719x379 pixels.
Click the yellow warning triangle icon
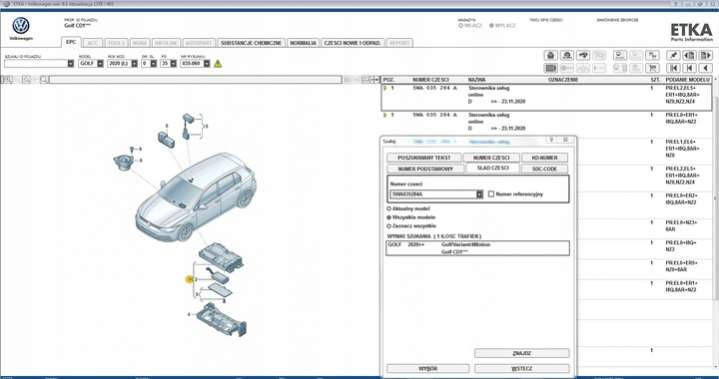[x=218, y=64]
